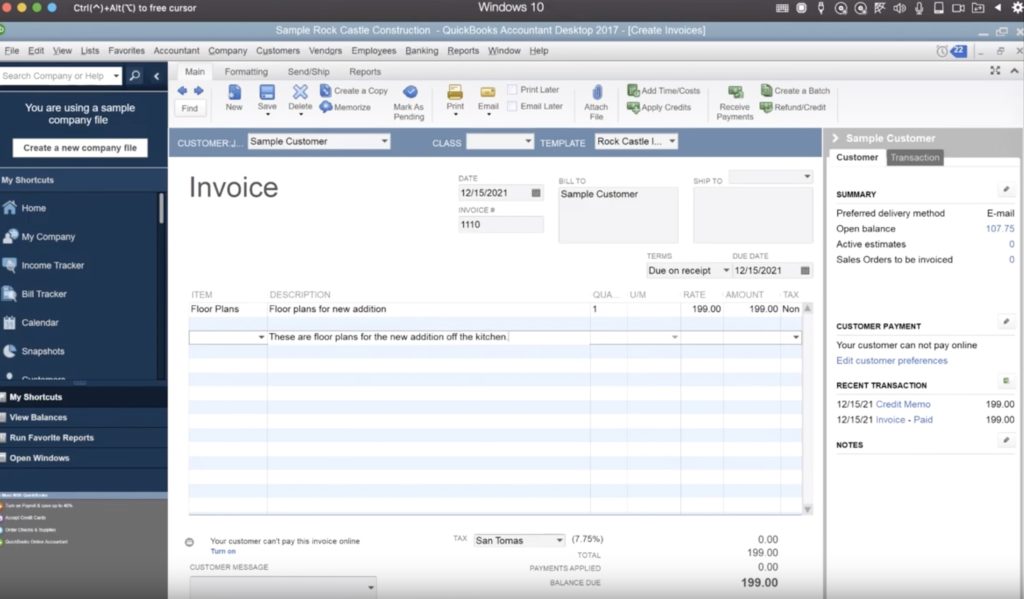The width and height of the screenshot is (1024, 599).
Task: Open the TAX item San Tomas dropdown
Action: click(560, 540)
